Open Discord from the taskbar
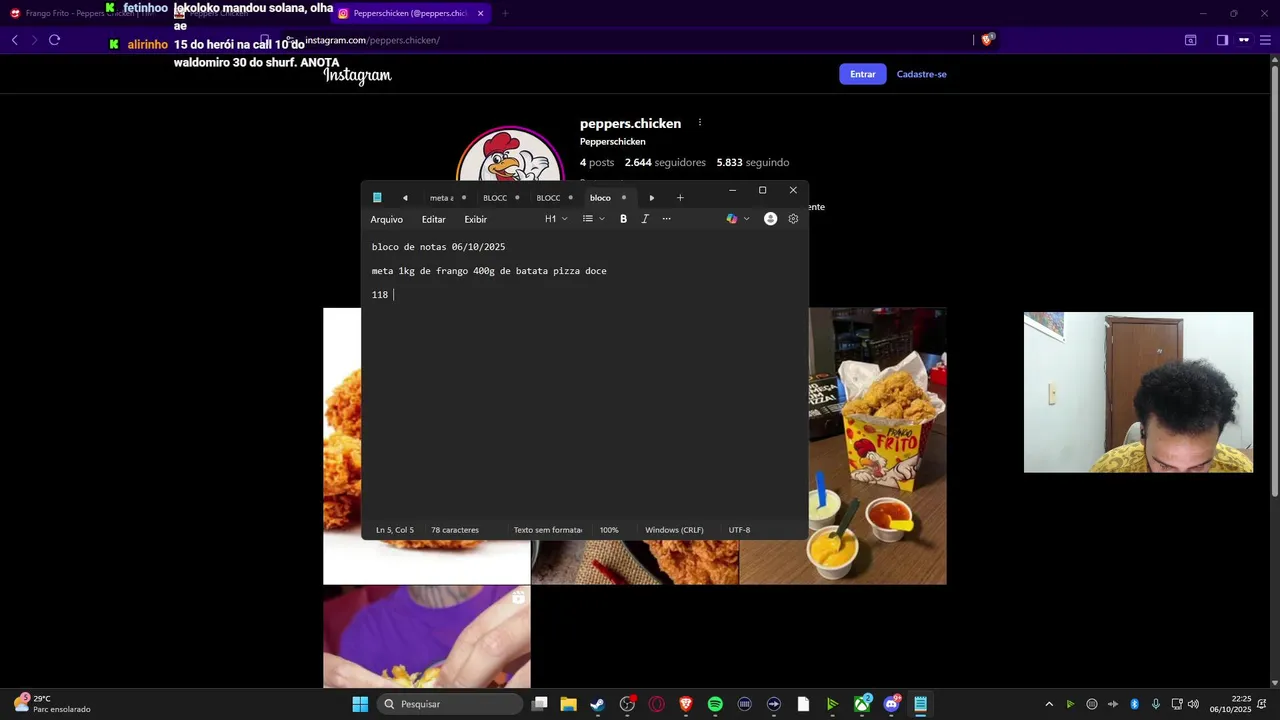The width and height of the screenshot is (1280, 720). [x=891, y=704]
